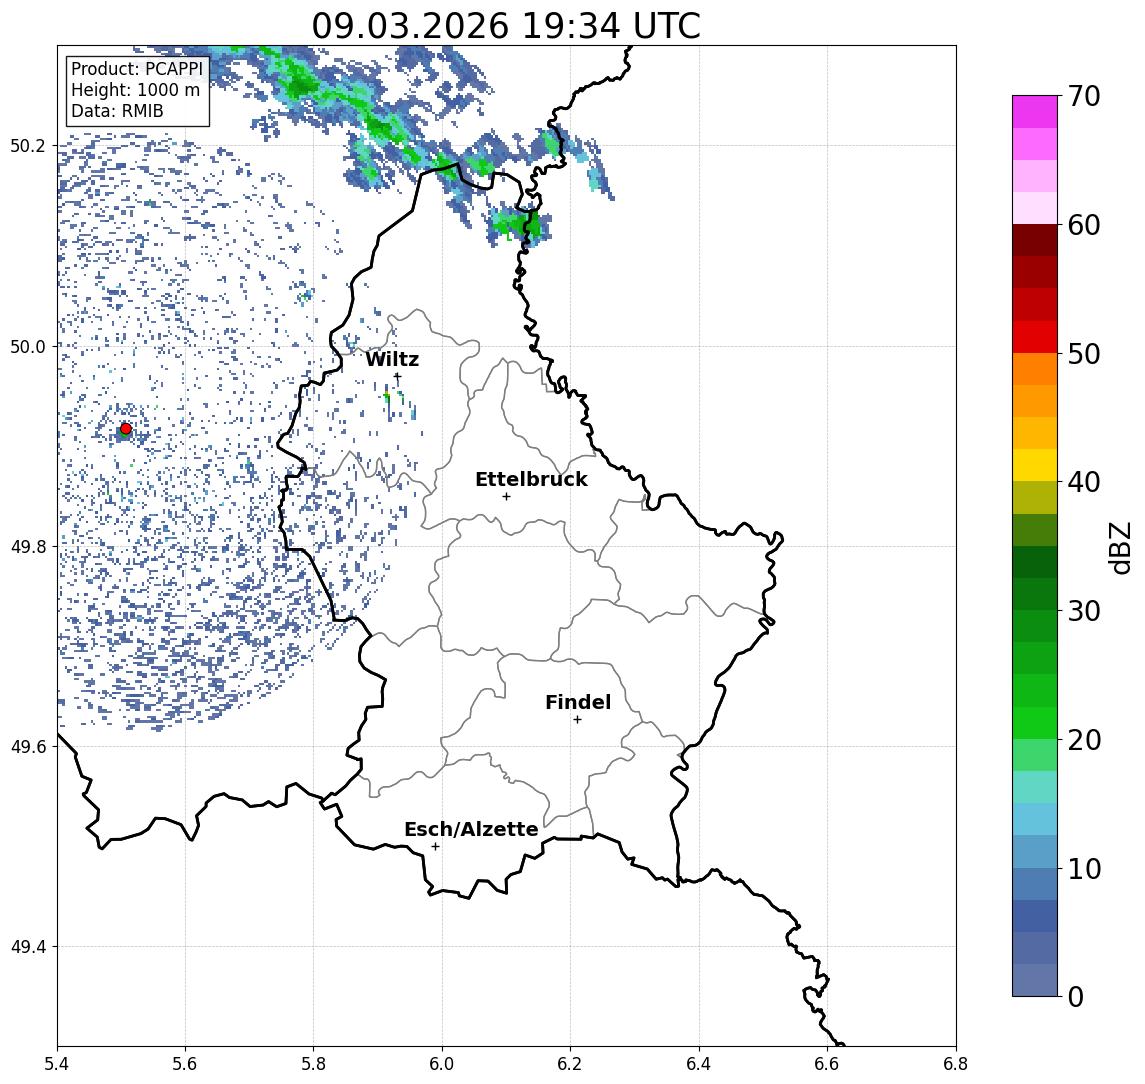Viewport: 1145px width, 1084px height.
Task: Click the magenta top colorbar swatch
Action: tap(1035, 112)
